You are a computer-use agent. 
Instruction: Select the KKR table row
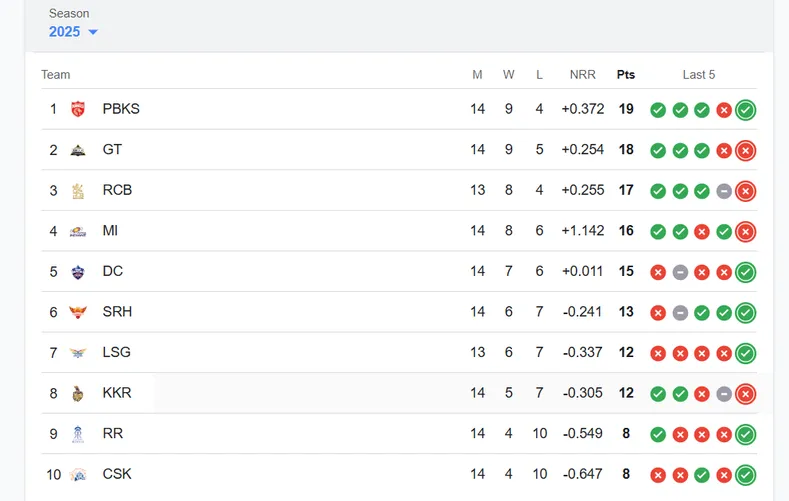pyautogui.click(x=300, y=393)
